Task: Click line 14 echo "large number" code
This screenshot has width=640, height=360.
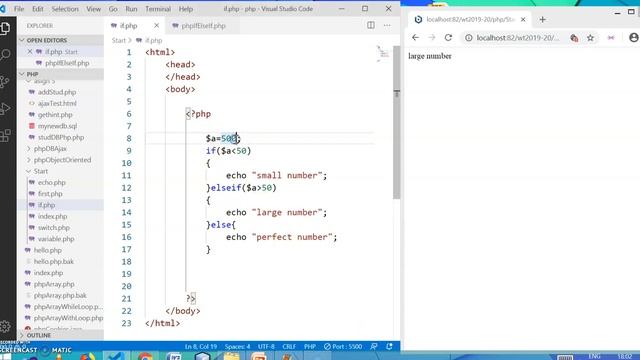Action: [x=276, y=212]
